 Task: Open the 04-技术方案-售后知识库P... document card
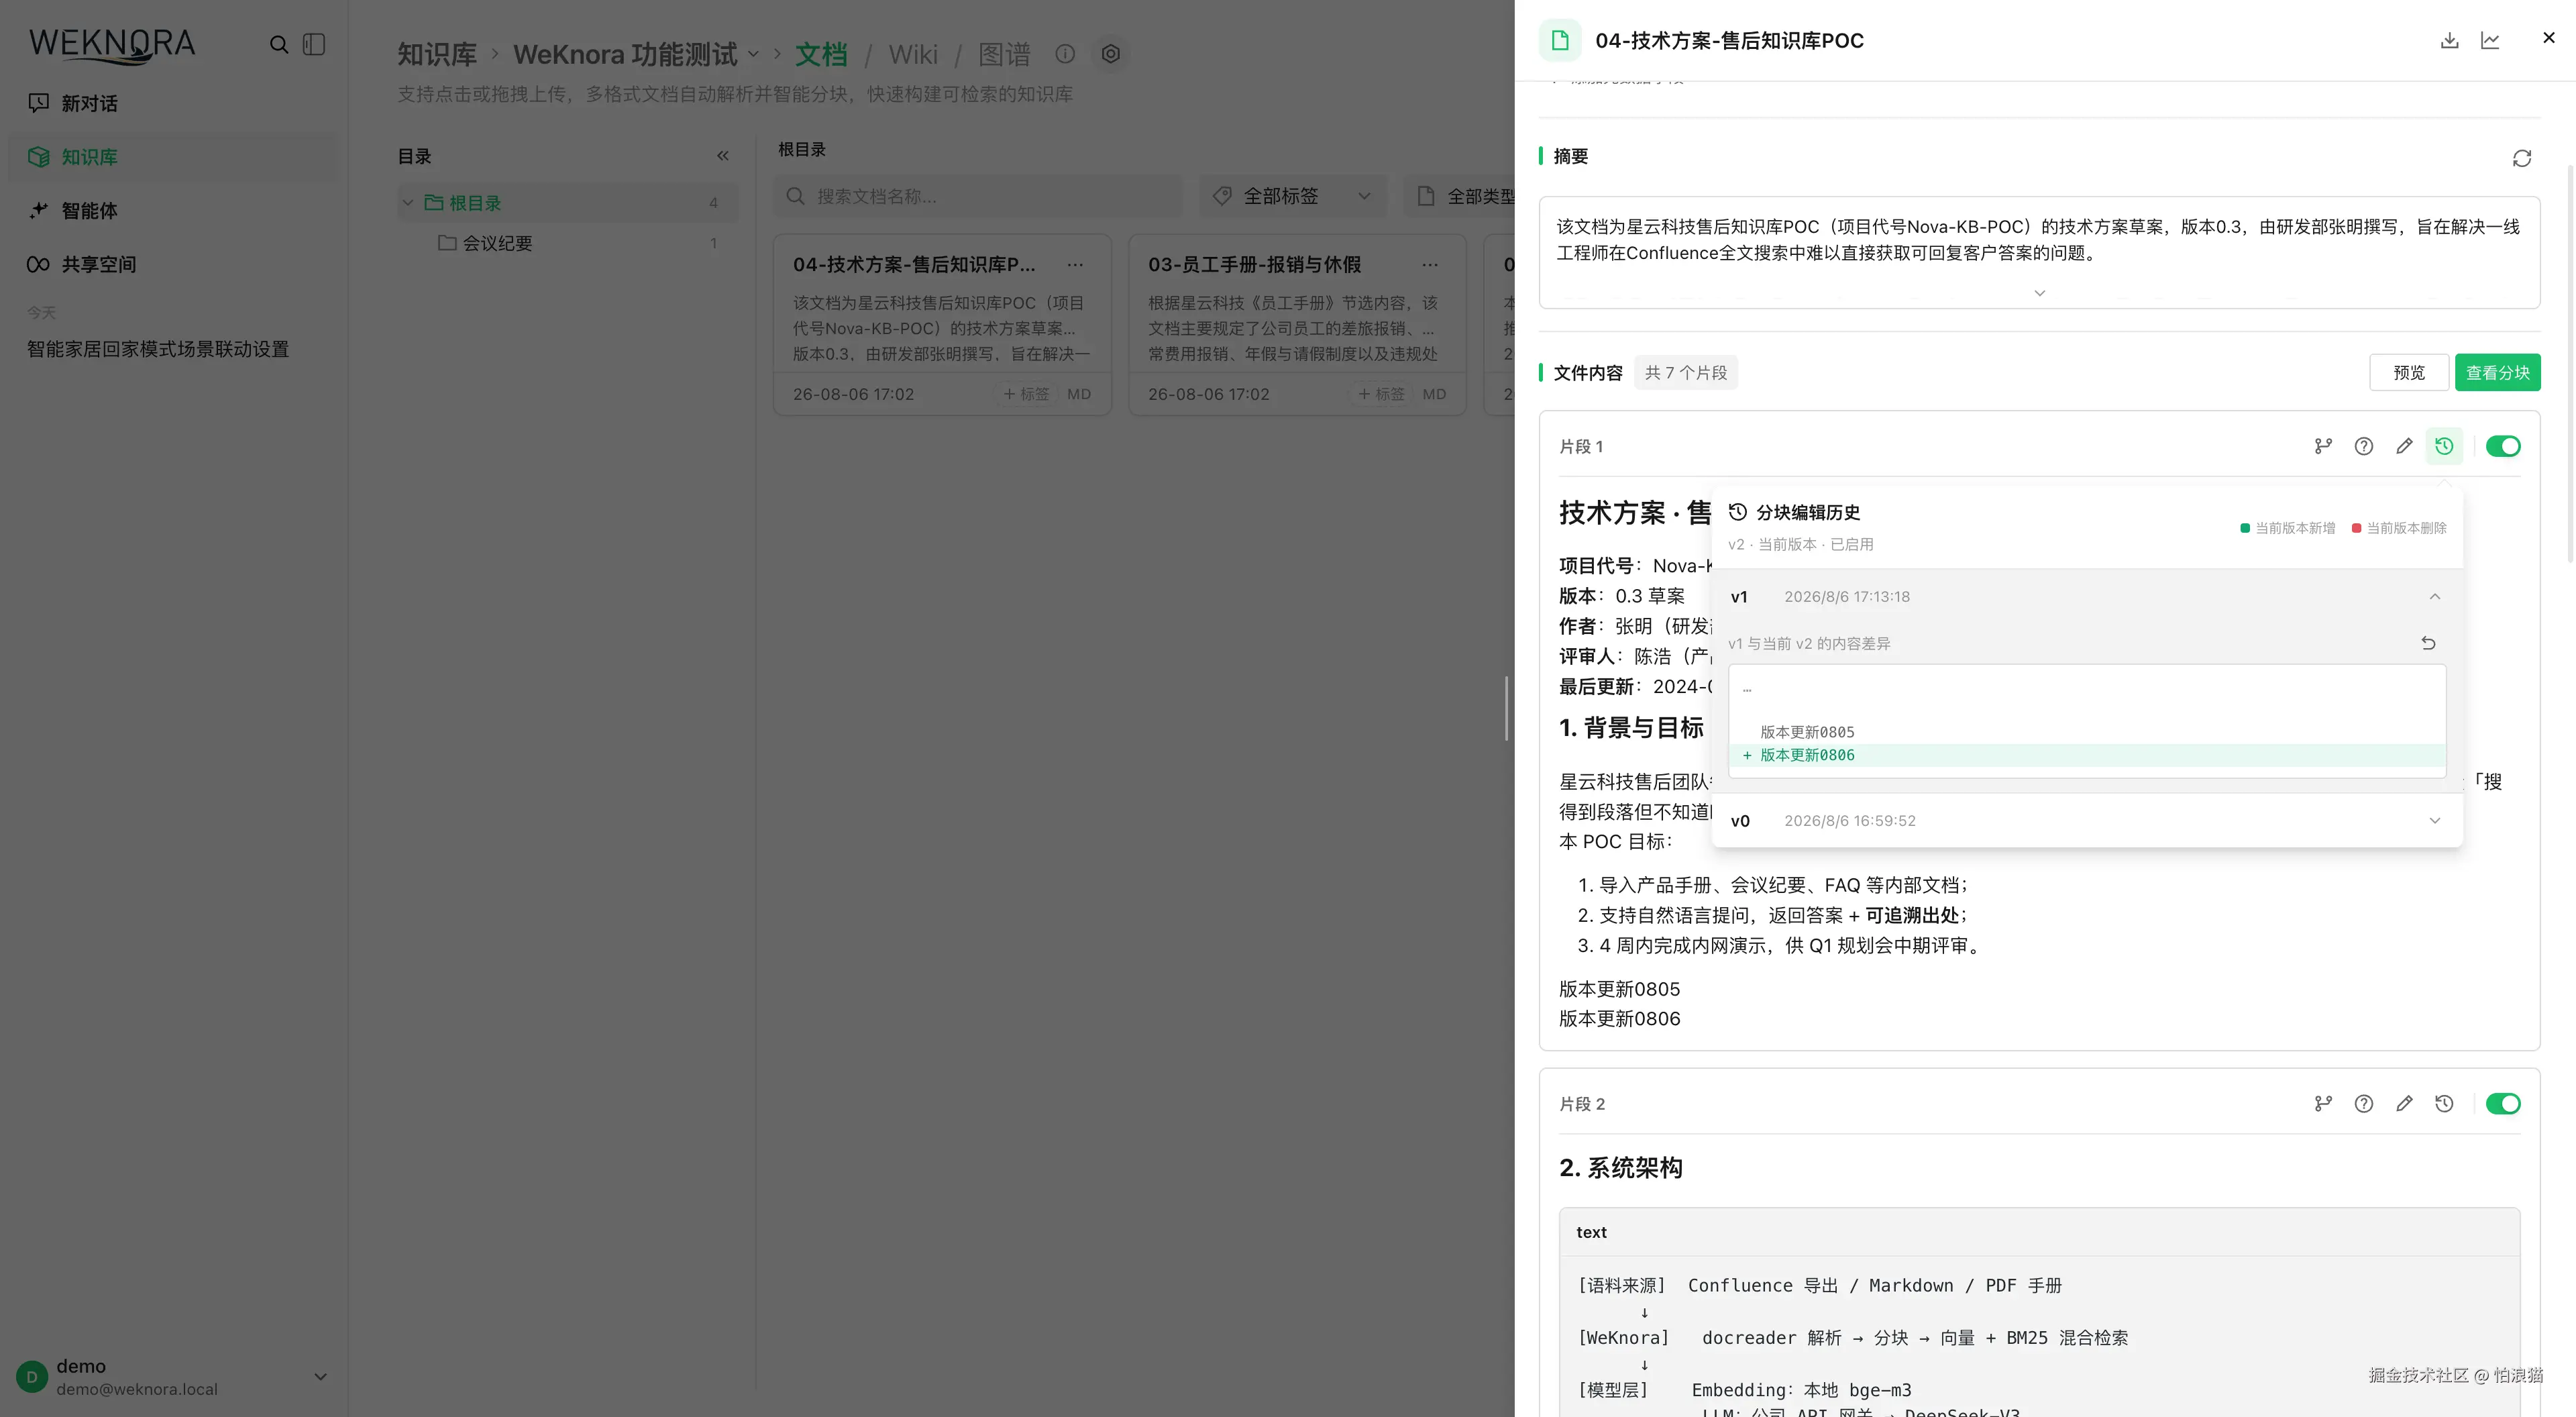pyautogui.click(x=942, y=325)
